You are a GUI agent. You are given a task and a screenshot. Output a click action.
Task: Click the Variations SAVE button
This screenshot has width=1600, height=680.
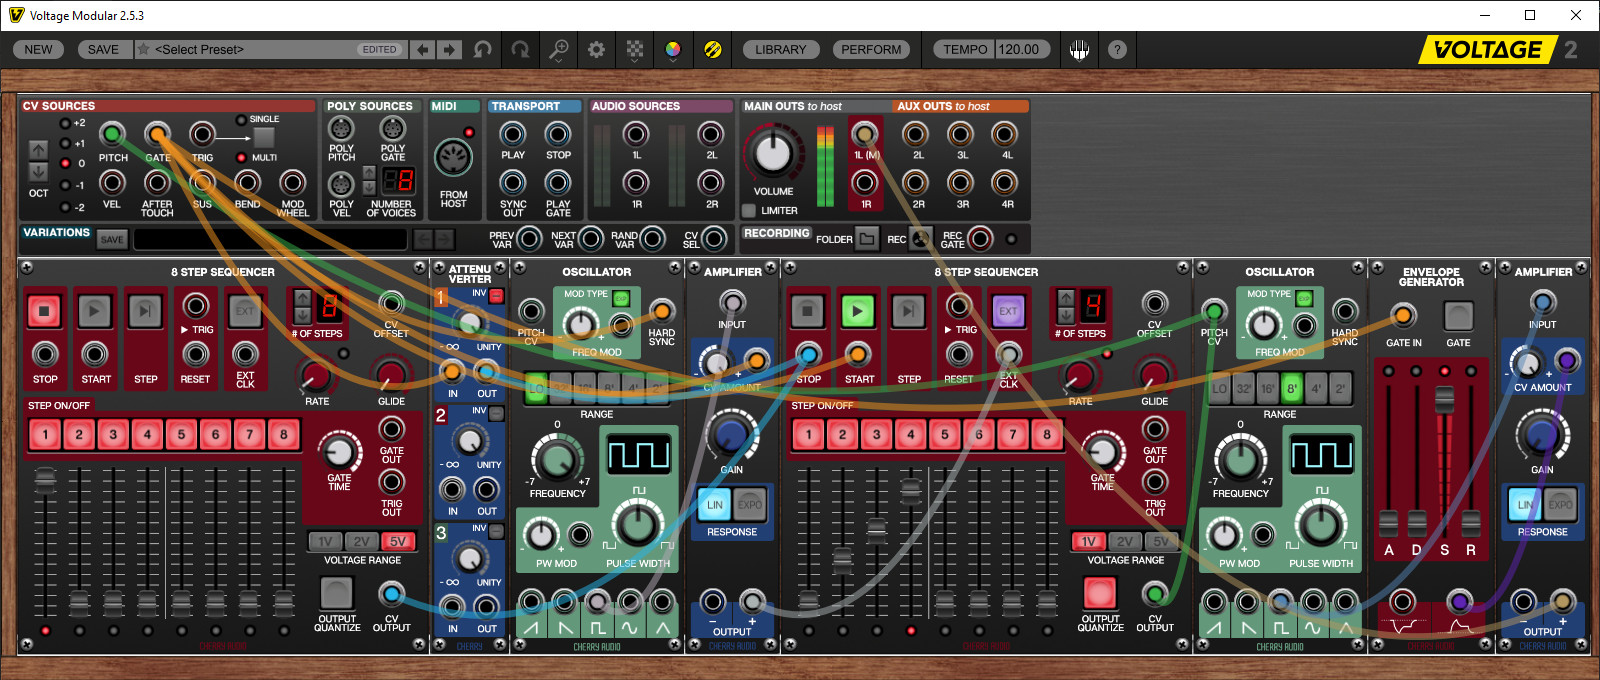pos(112,239)
